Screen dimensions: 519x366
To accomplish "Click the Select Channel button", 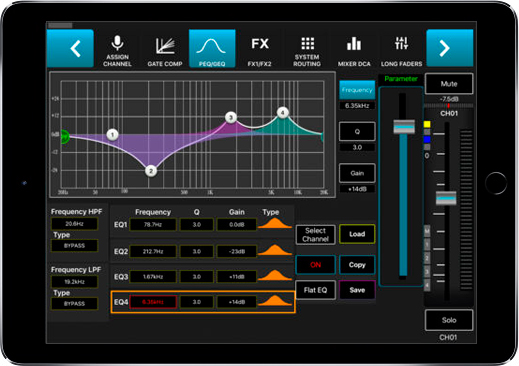I will (x=315, y=235).
